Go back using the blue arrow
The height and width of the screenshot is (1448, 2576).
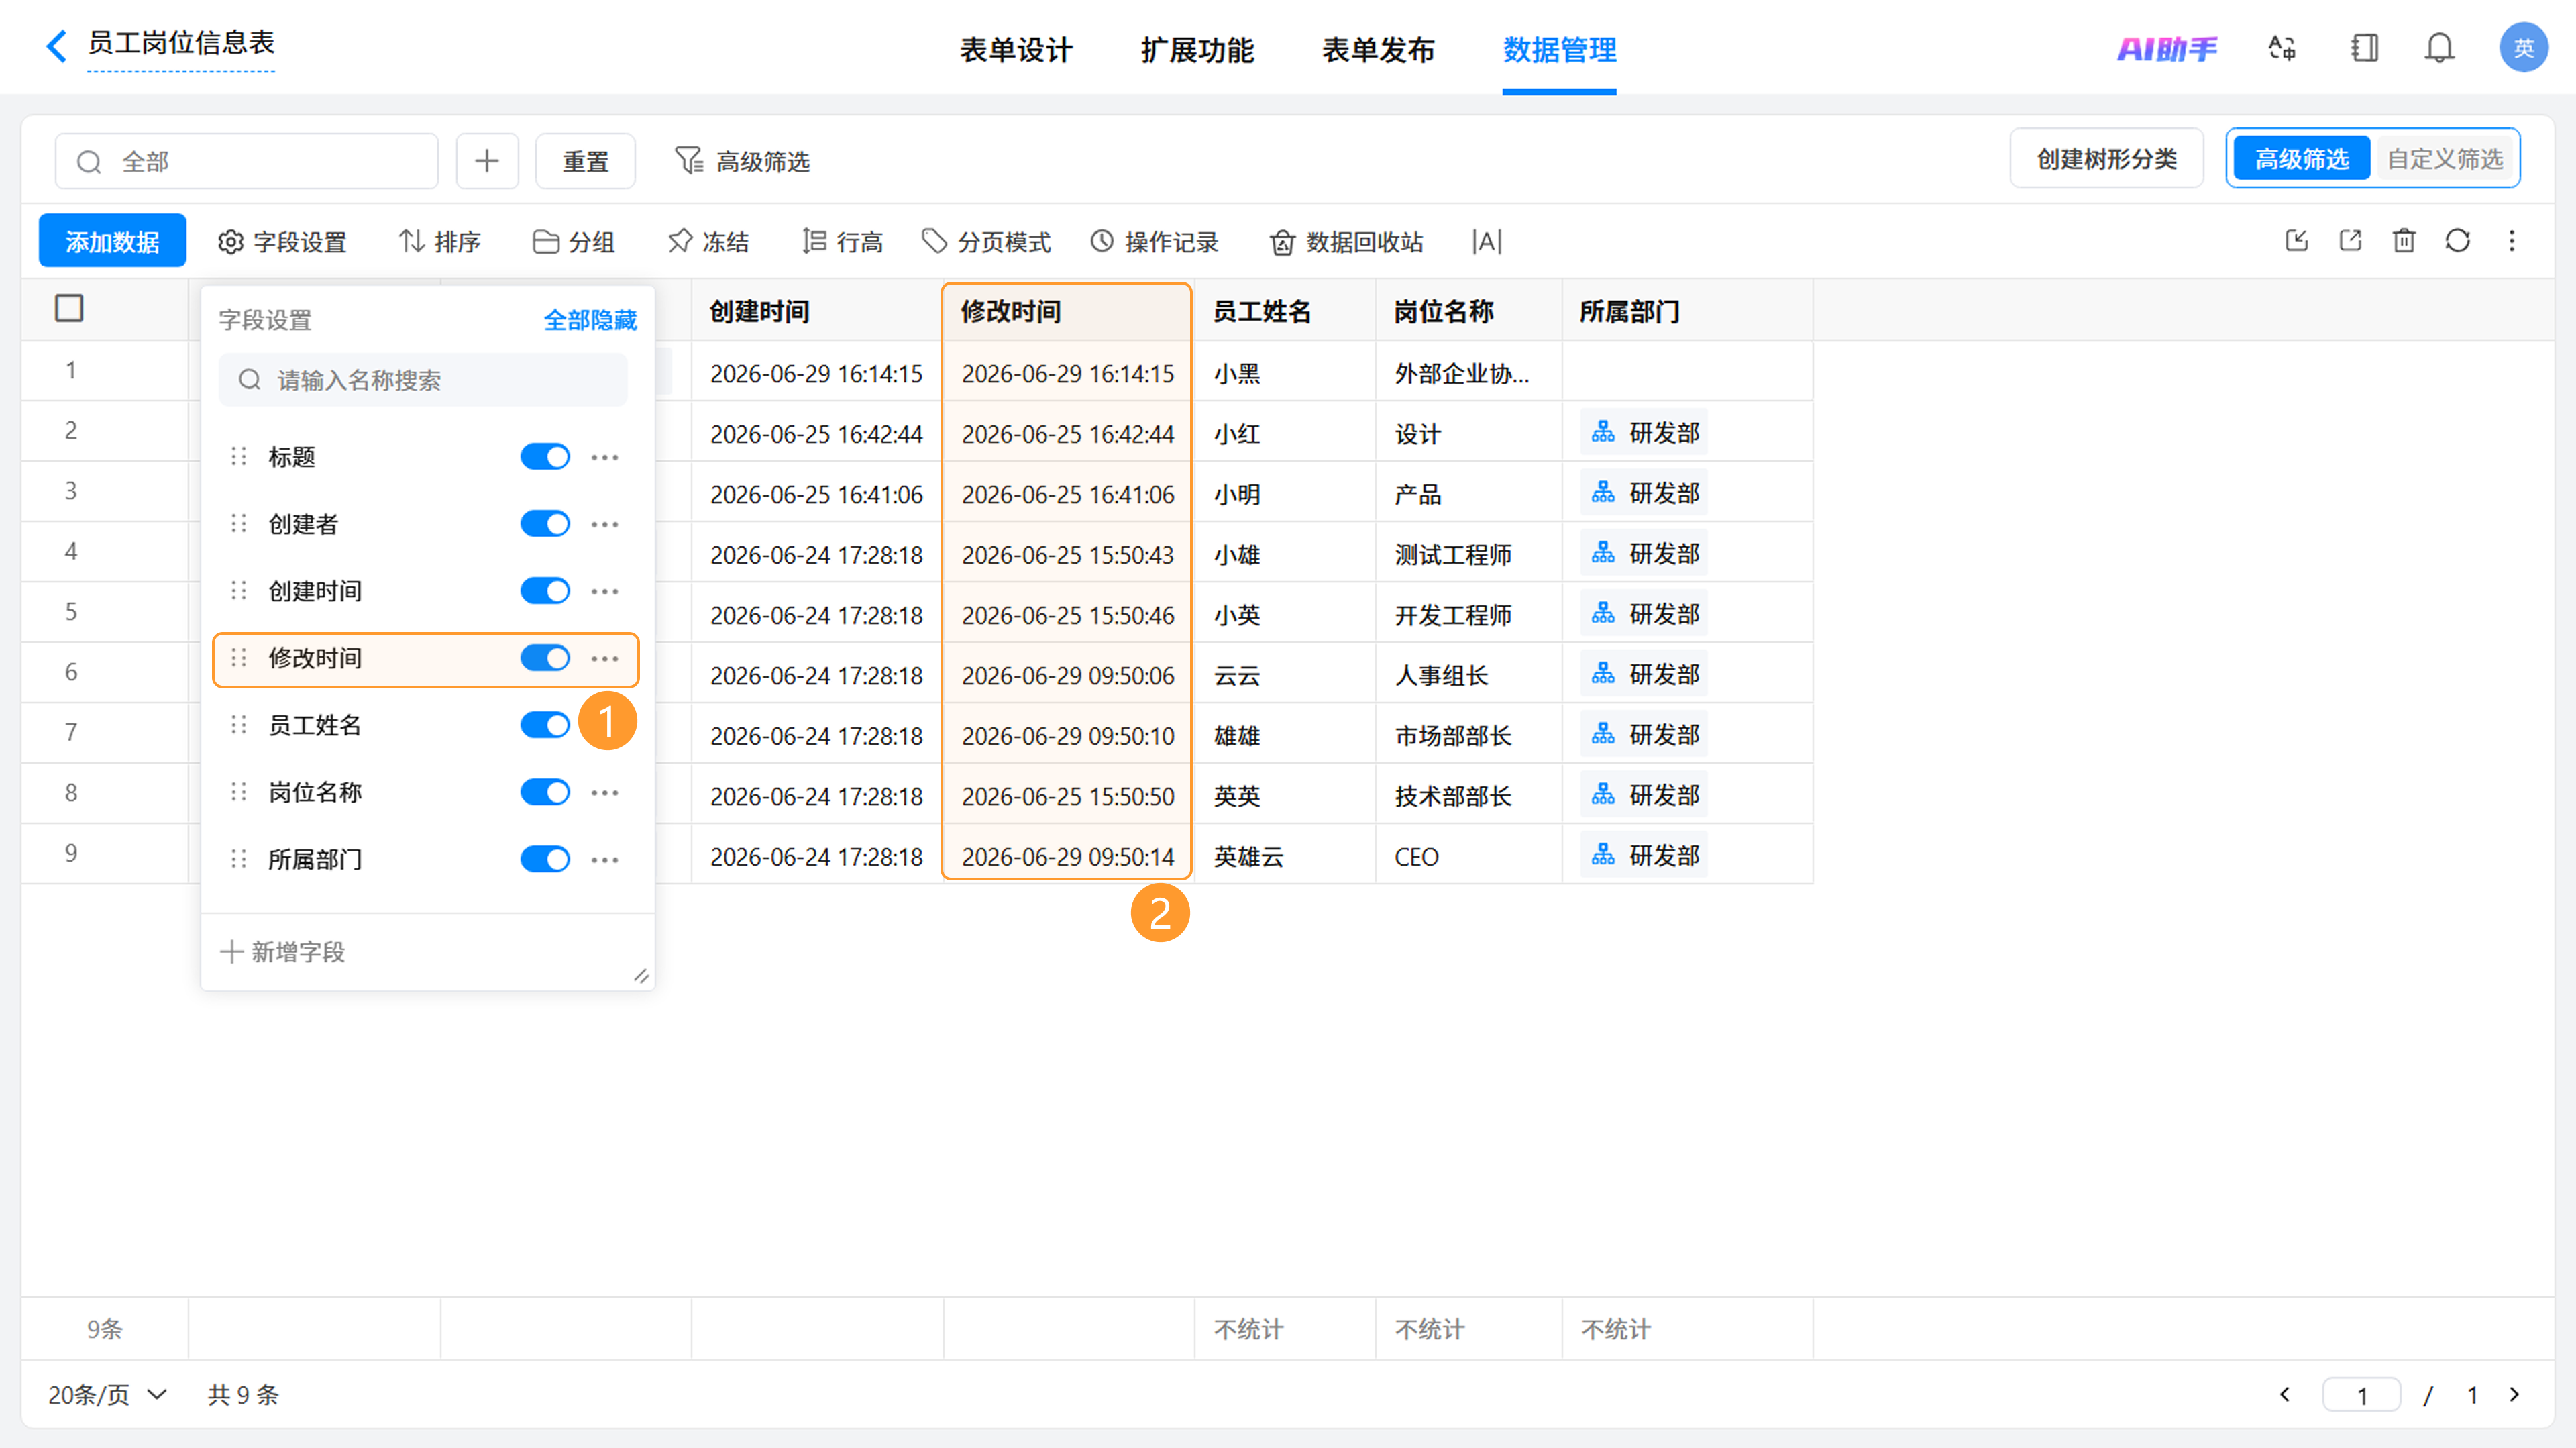pos(57,45)
